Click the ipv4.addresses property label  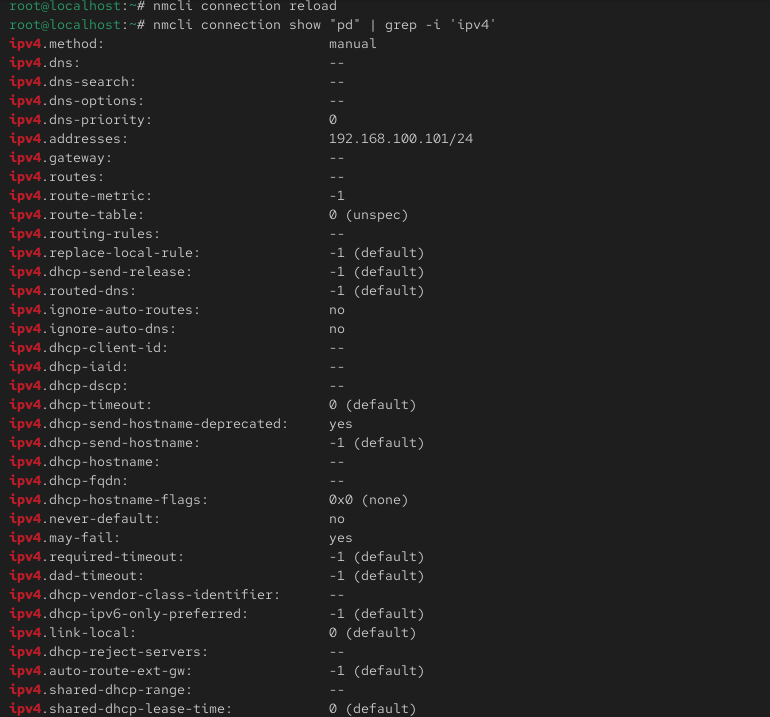pos(68,139)
